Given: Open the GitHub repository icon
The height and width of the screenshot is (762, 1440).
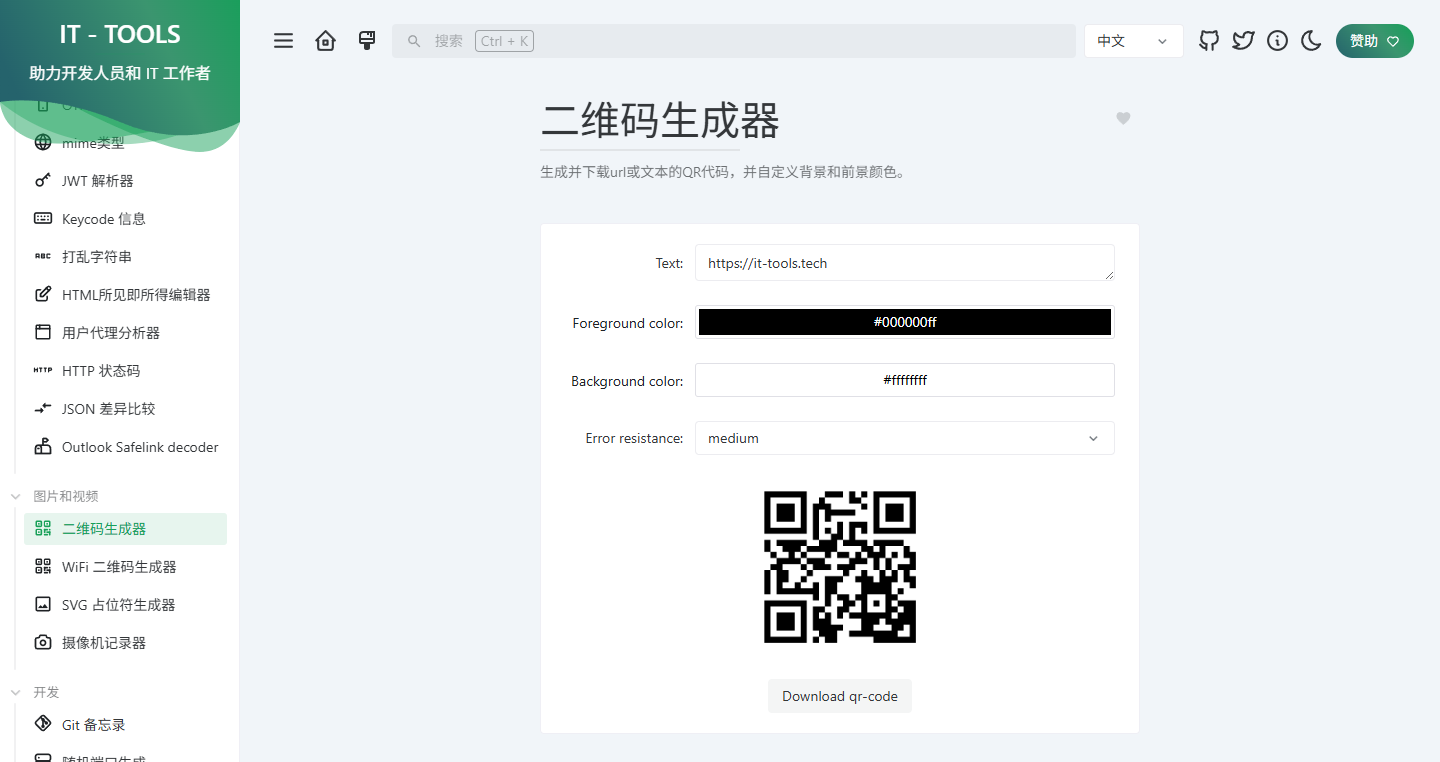Looking at the screenshot, I should pos(1209,41).
